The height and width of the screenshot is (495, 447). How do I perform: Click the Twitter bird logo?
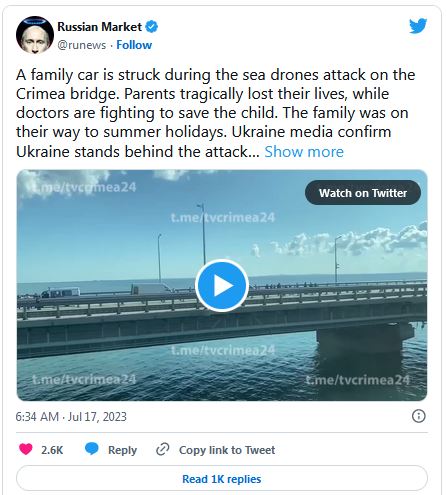click(418, 26)
